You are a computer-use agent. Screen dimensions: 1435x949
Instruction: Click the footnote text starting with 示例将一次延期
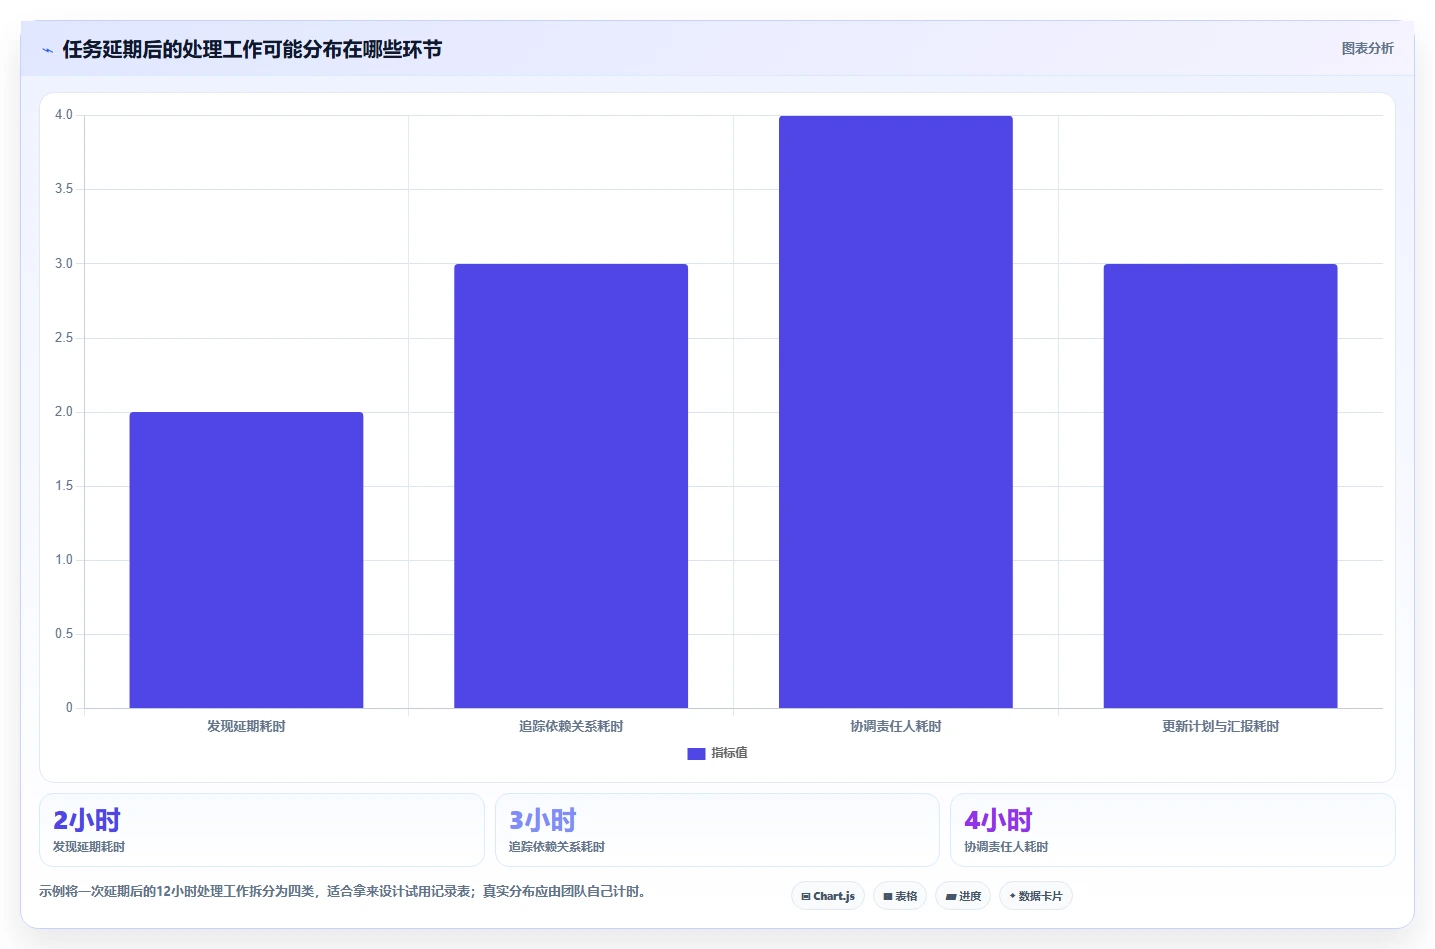tap(344, 891)
